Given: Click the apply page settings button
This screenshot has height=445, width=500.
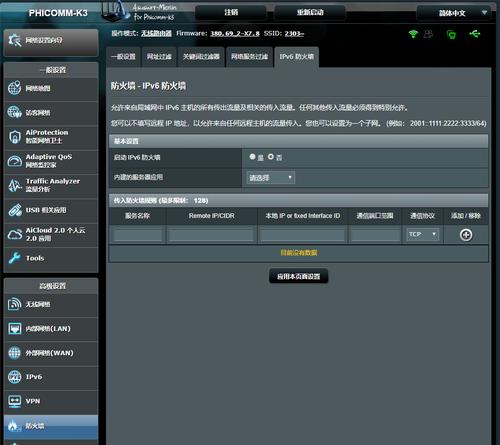Looking at the screenshot, I should (298, 276).
